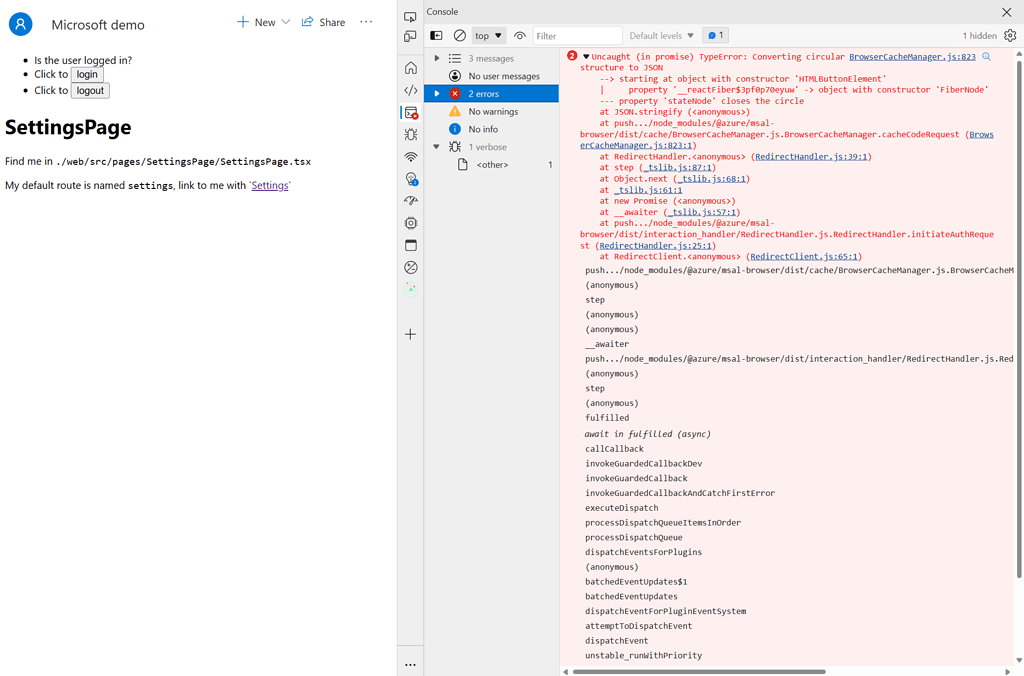Toggle the console sidebar visibility
This screenshot has width=1024, height=676.
point(436,35)
